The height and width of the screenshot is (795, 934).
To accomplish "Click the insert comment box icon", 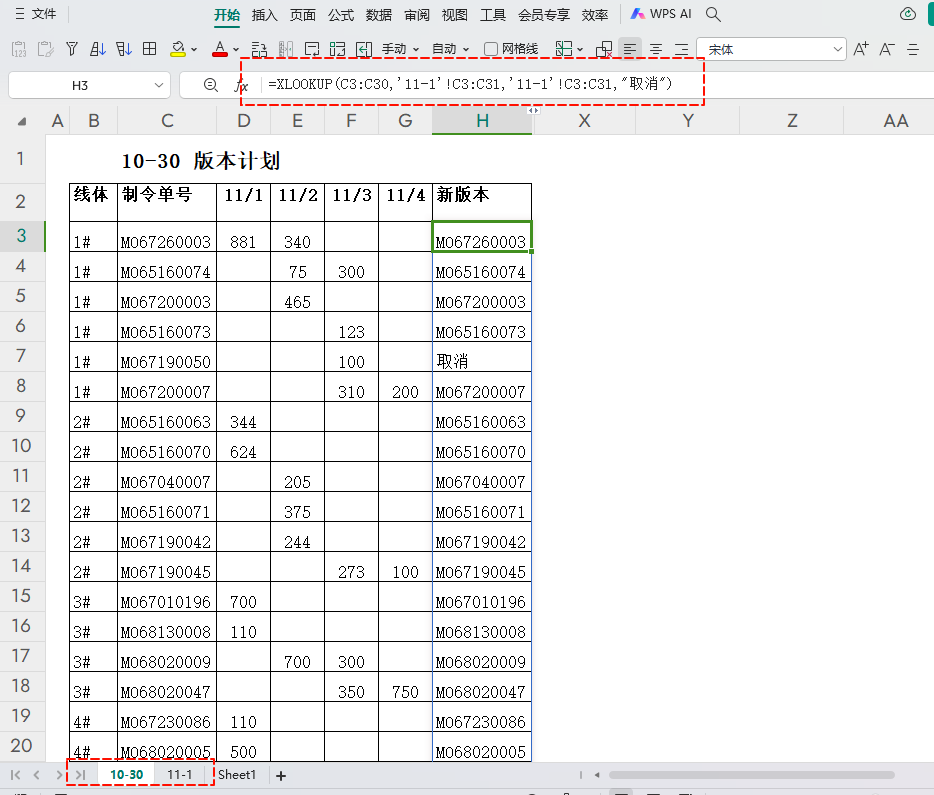I will click(x=312, y=49).
